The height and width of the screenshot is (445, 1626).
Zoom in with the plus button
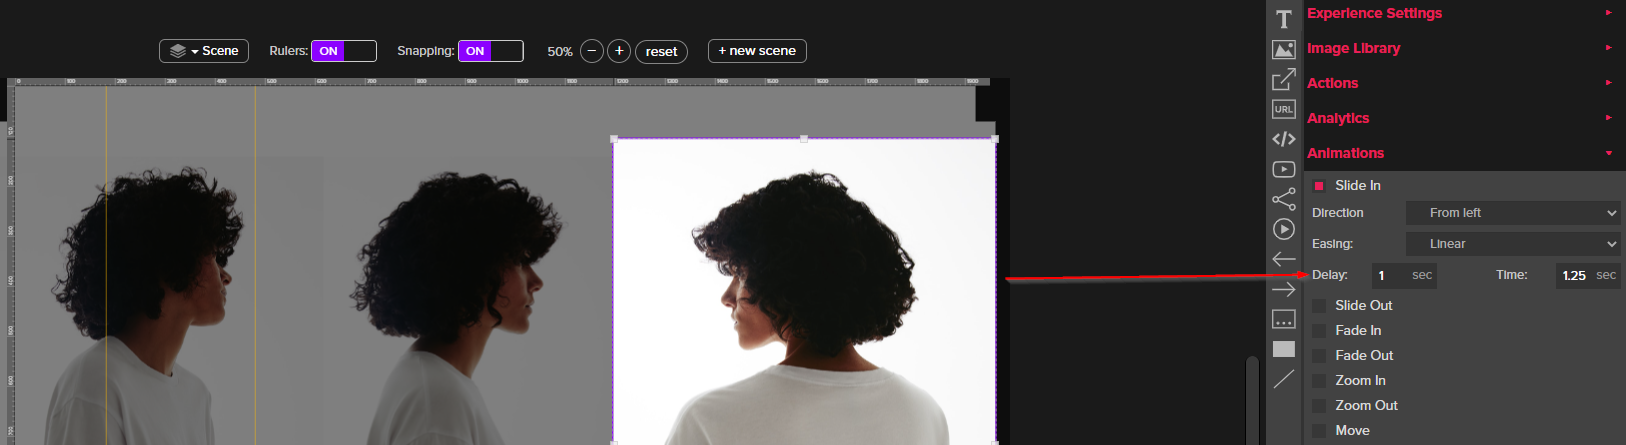619,51
